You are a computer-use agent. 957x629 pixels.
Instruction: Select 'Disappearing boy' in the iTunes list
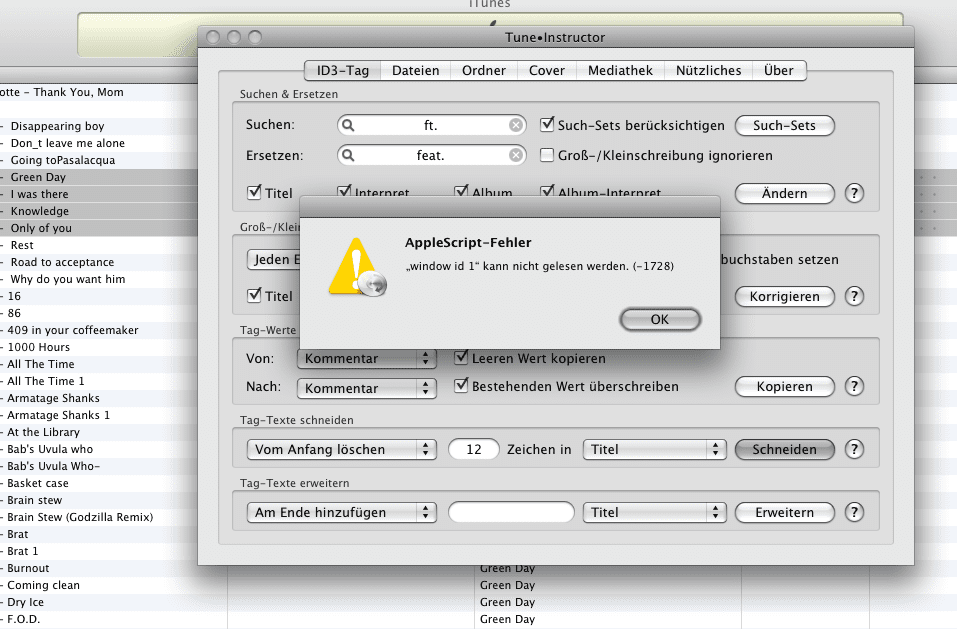pos(57,126)
